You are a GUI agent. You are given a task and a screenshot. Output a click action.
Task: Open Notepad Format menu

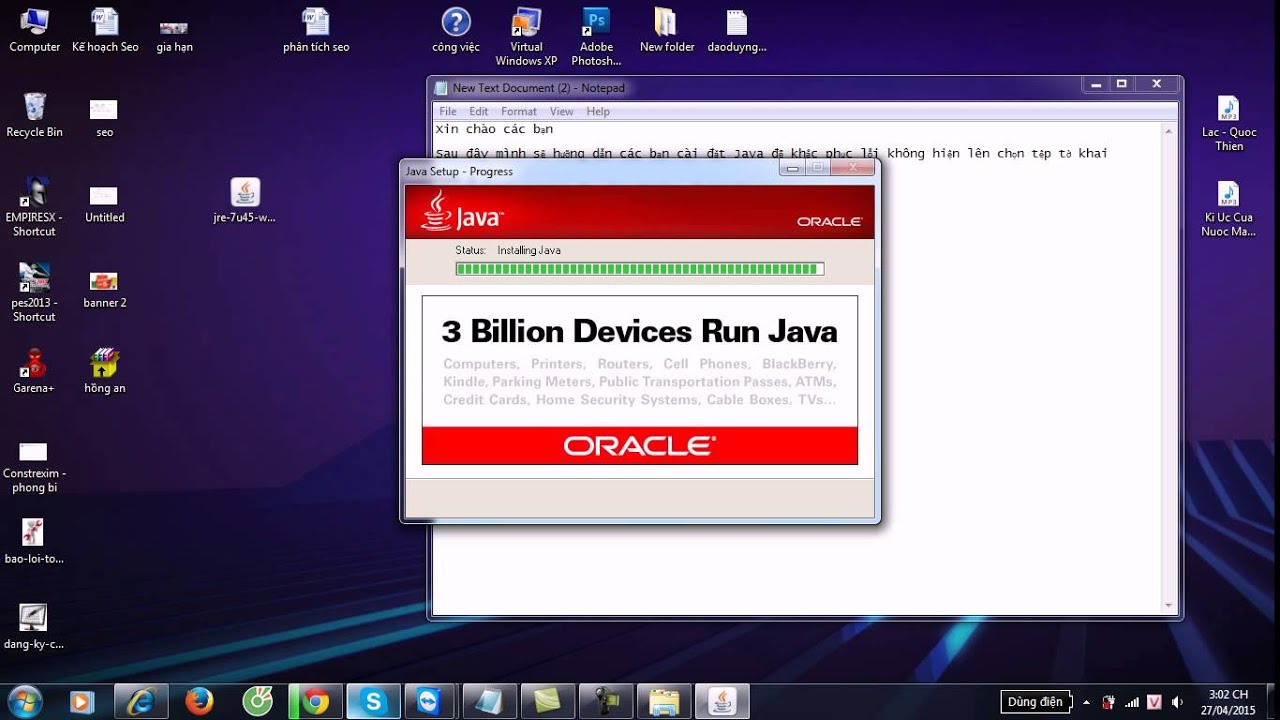[x=519, y=111]
